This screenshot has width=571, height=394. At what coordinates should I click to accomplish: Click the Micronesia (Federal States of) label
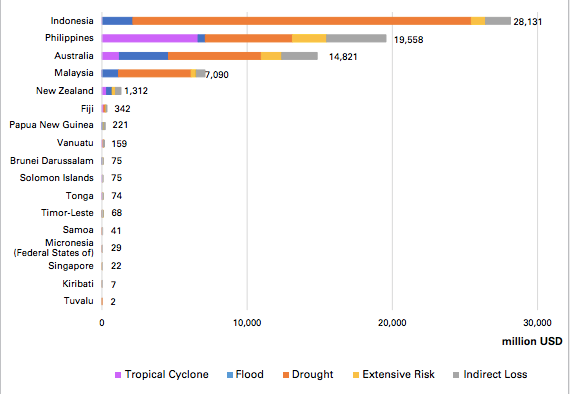[54, 248]
